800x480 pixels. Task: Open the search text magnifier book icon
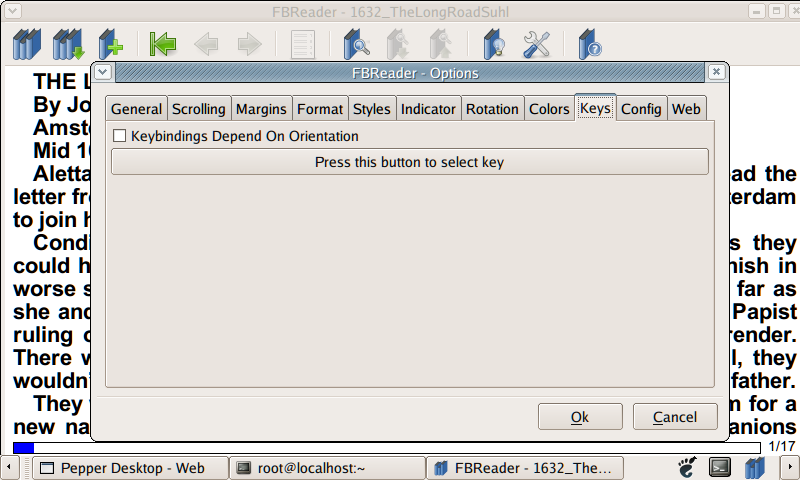(x=357, y=44)
